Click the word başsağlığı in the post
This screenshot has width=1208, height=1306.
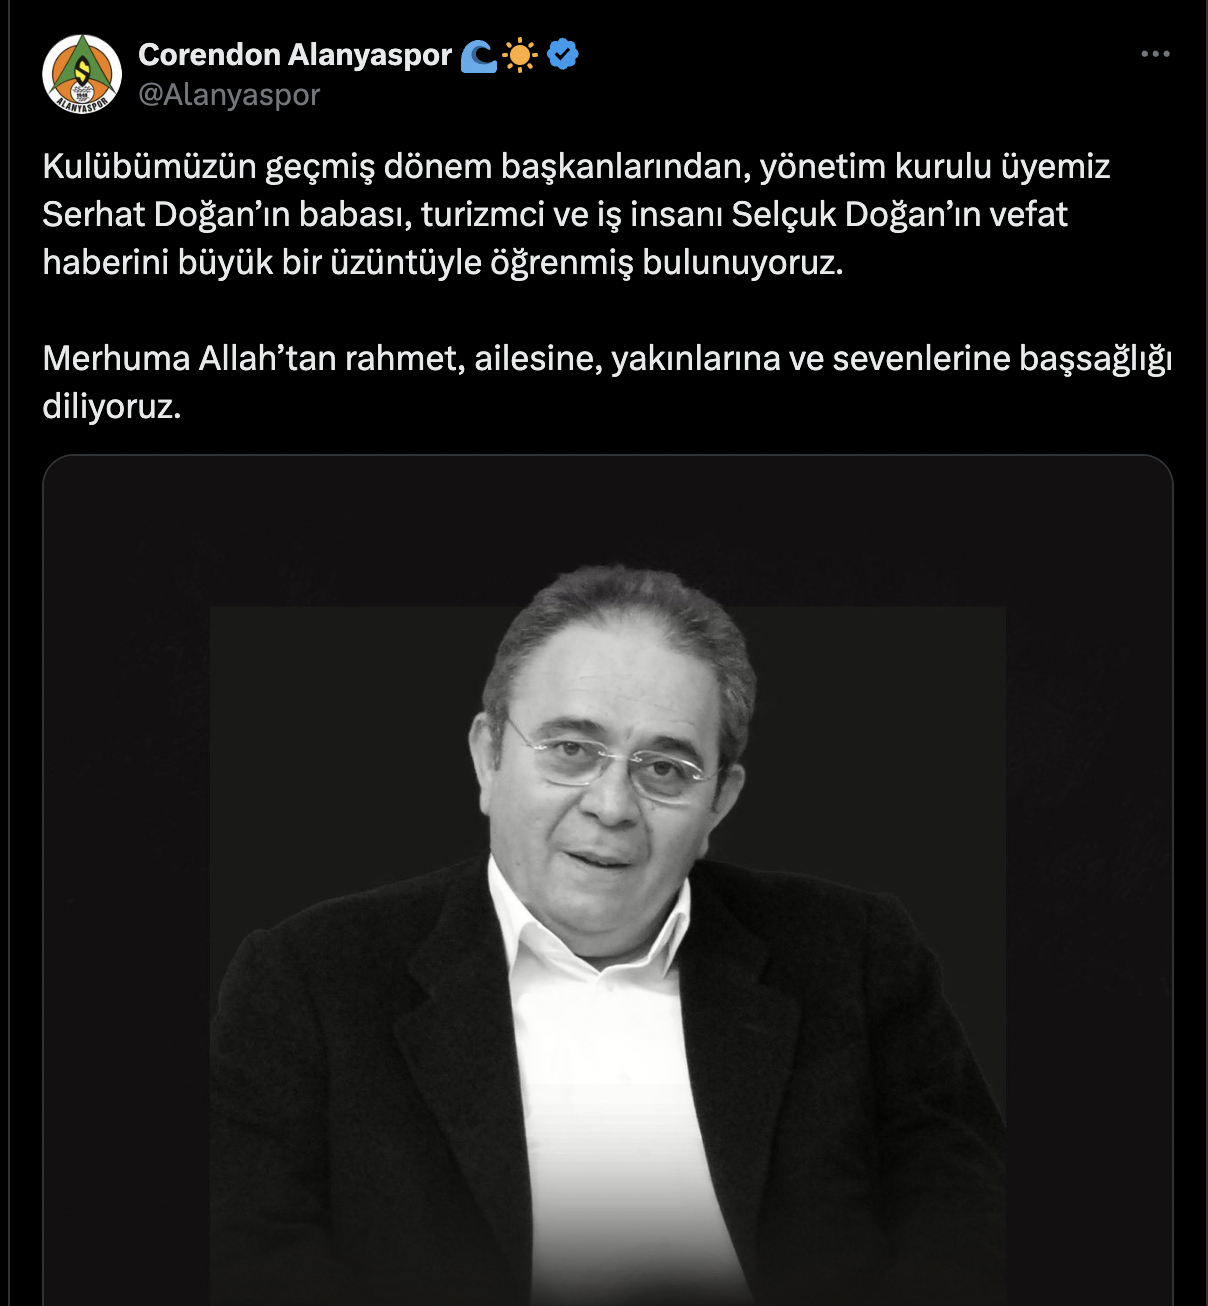pos(1096,358)
